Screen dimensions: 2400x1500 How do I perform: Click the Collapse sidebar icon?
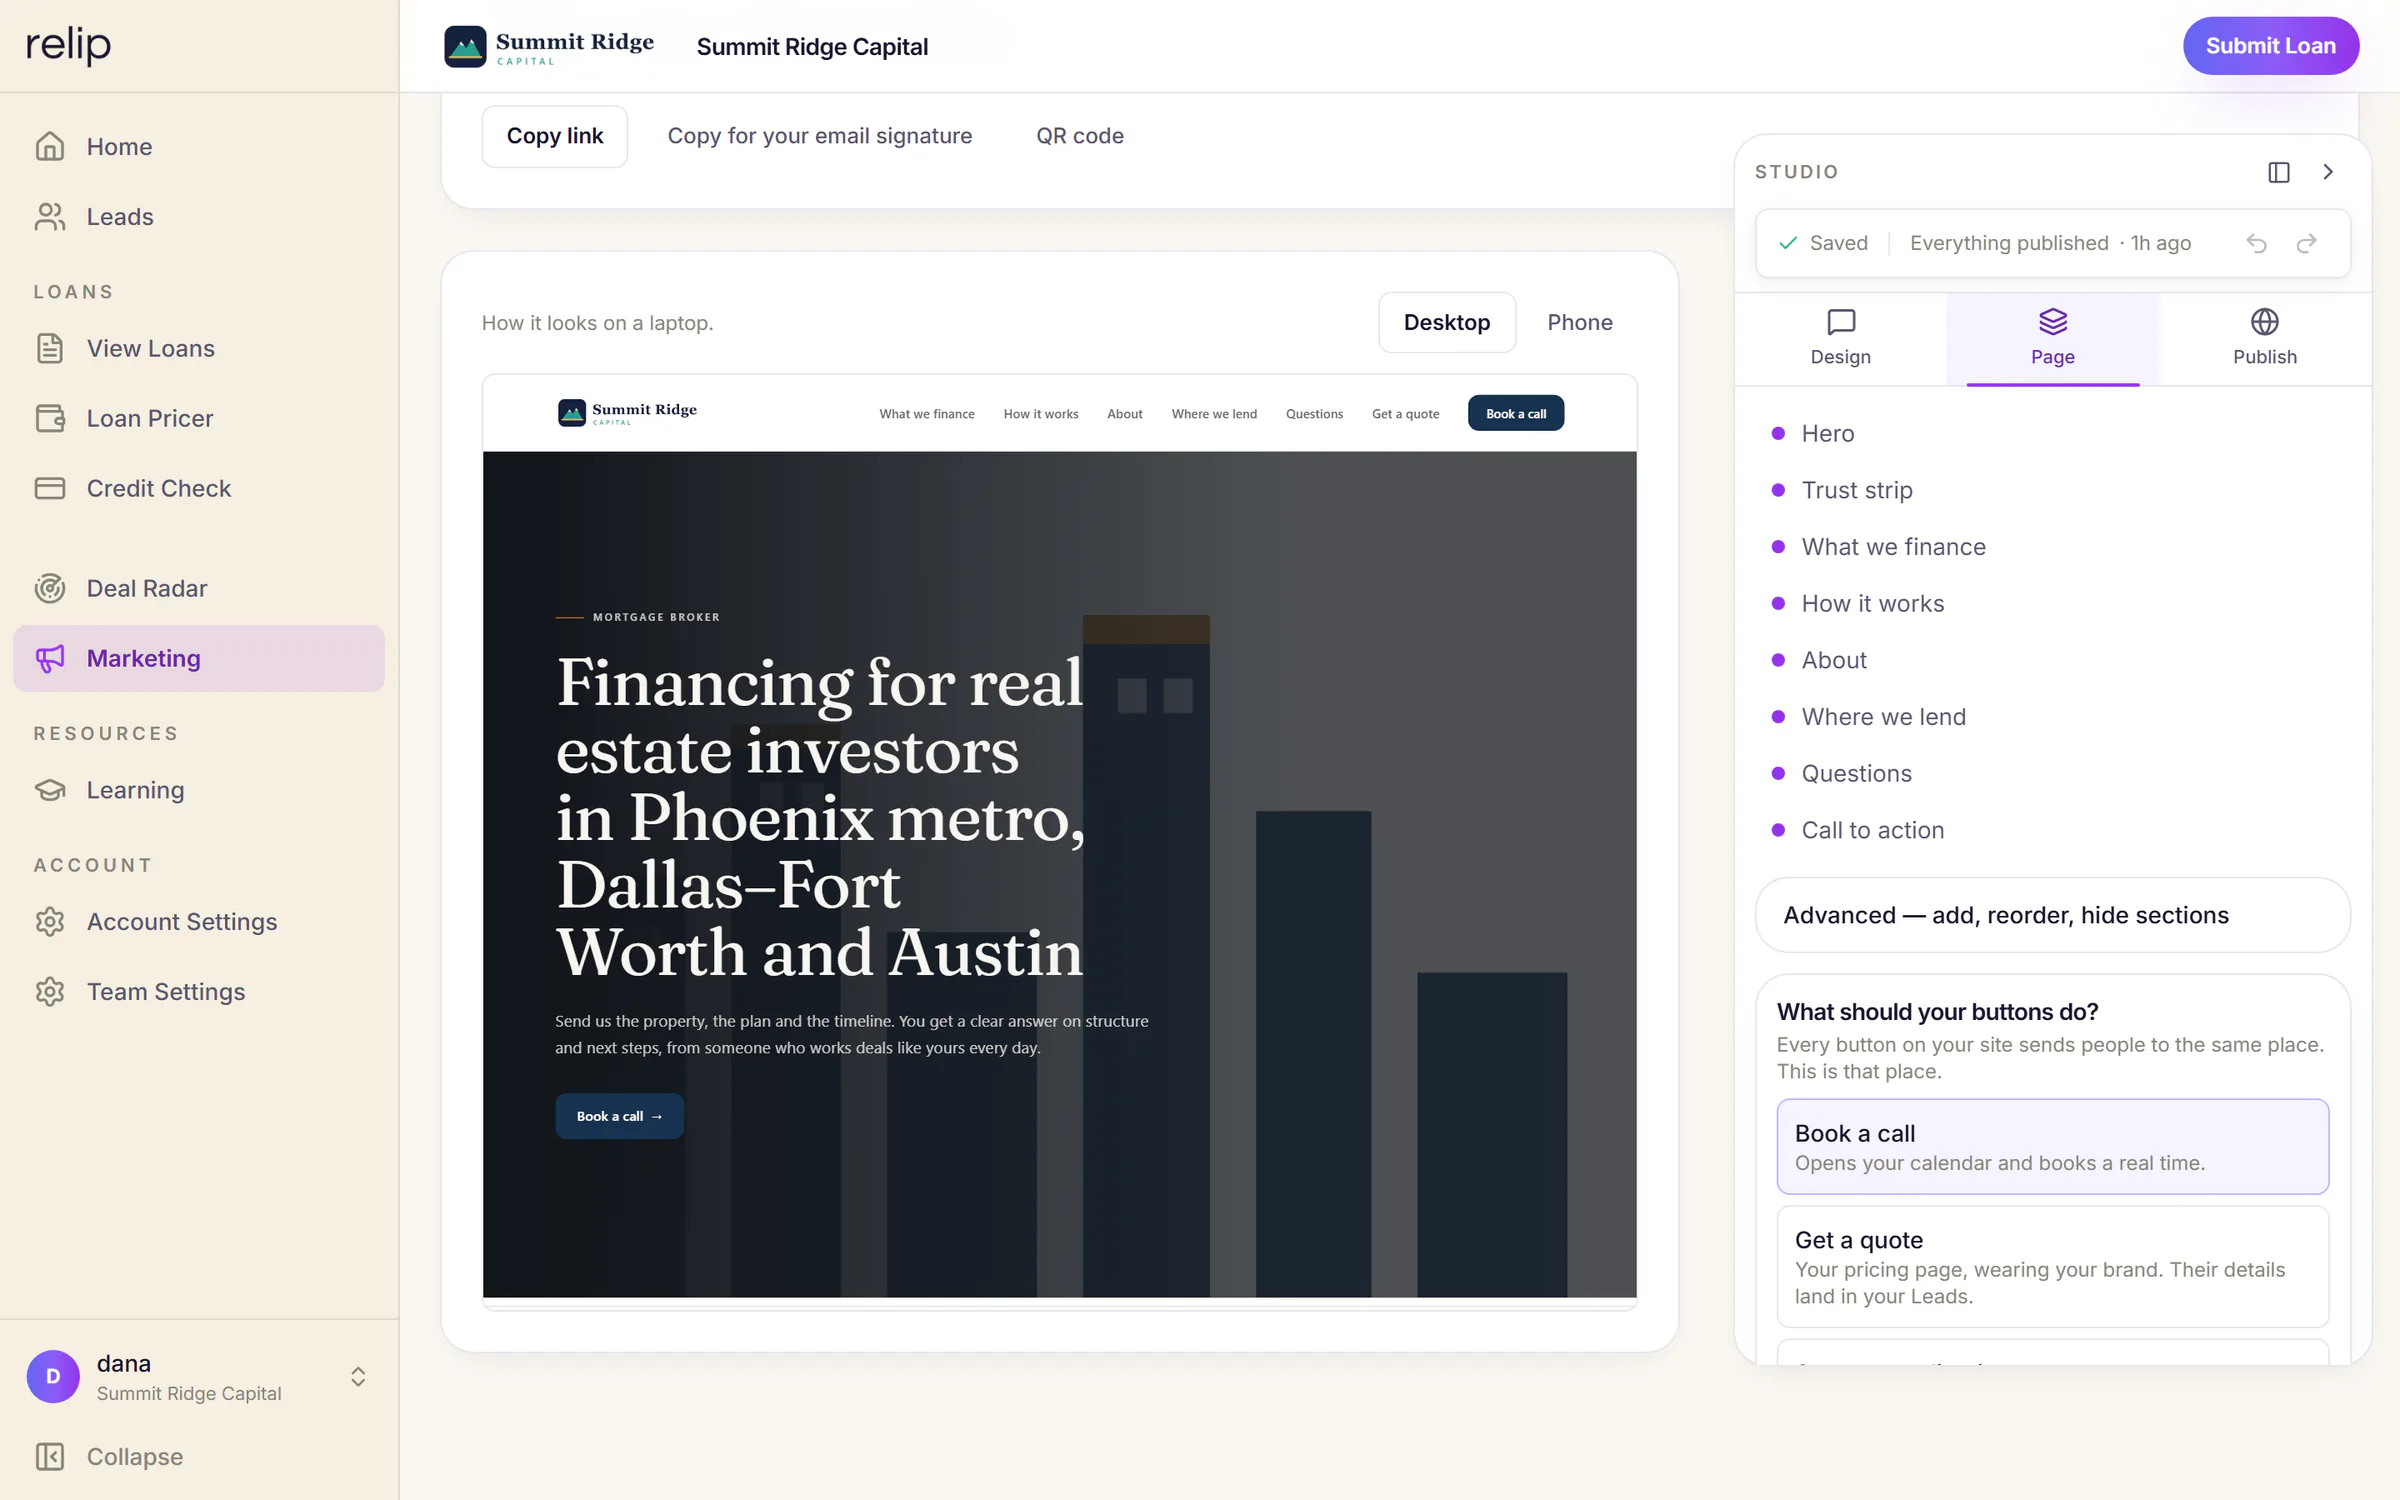50,1456
